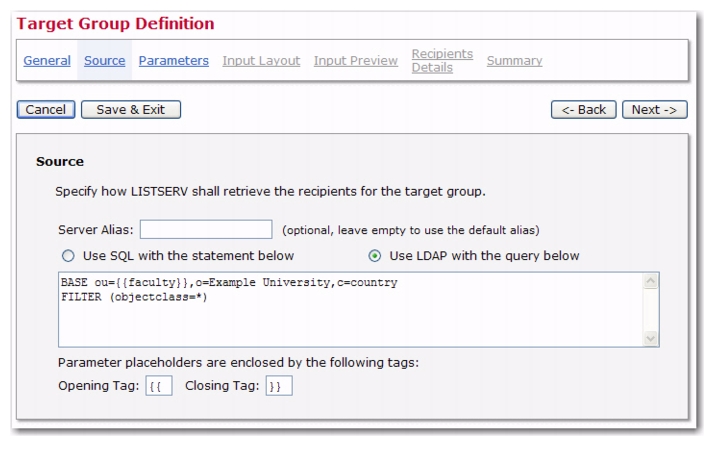Open the Recipients Details tab
Screen dimensions: 714x452
[442, 61]
